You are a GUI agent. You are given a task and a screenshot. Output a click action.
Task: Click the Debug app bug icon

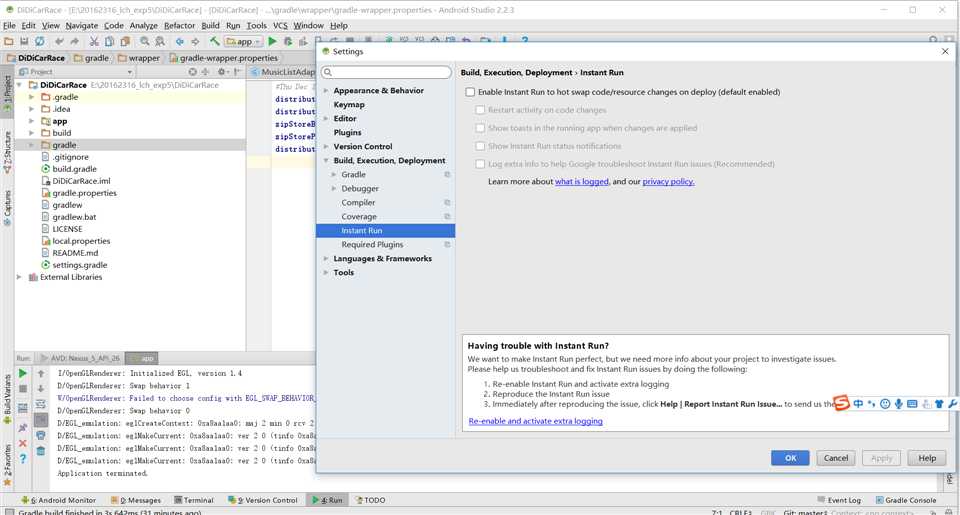(x=288, y=42)
